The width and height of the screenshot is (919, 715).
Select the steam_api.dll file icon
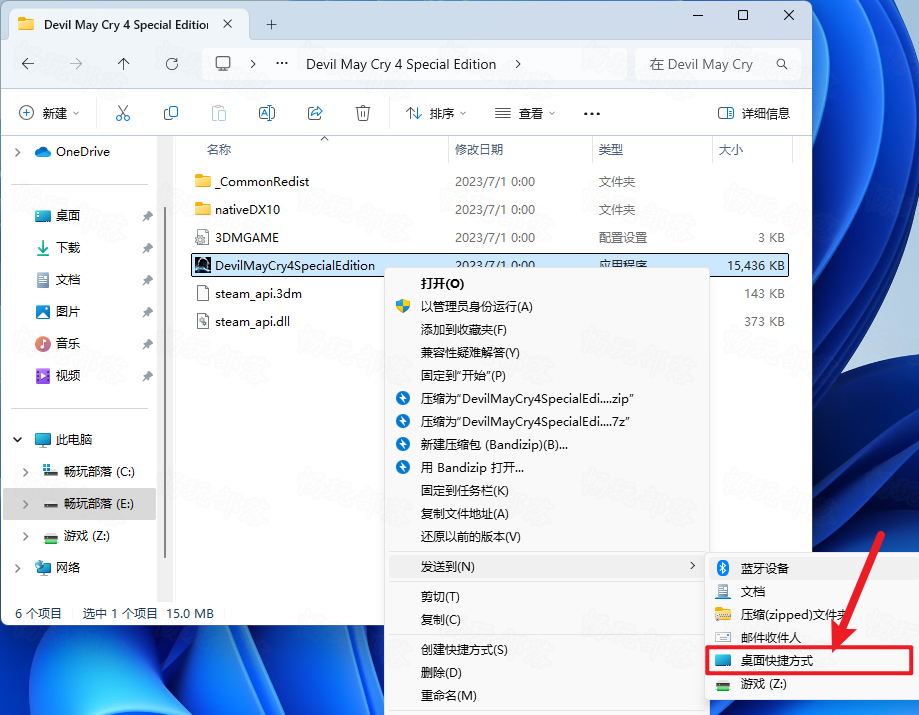[x=203, y=321]
